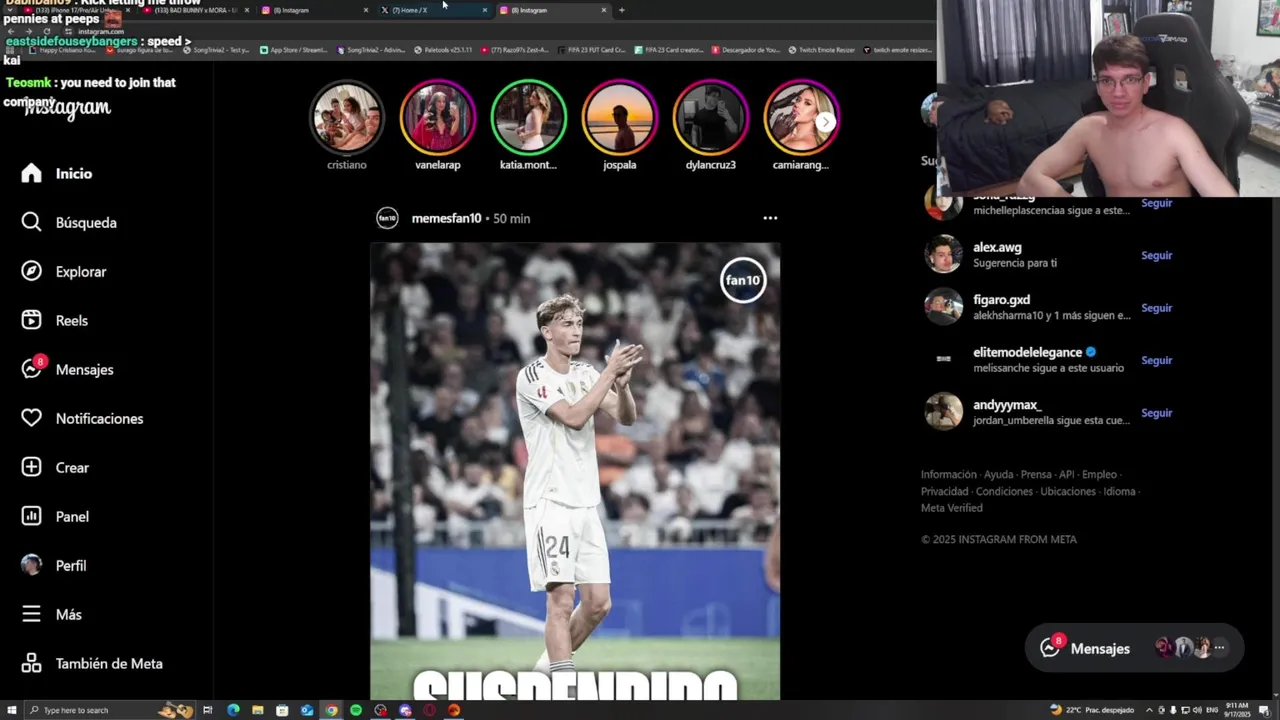Open the Ayuda footer link
Viewport: 1280px width, 720px height.
998,475
